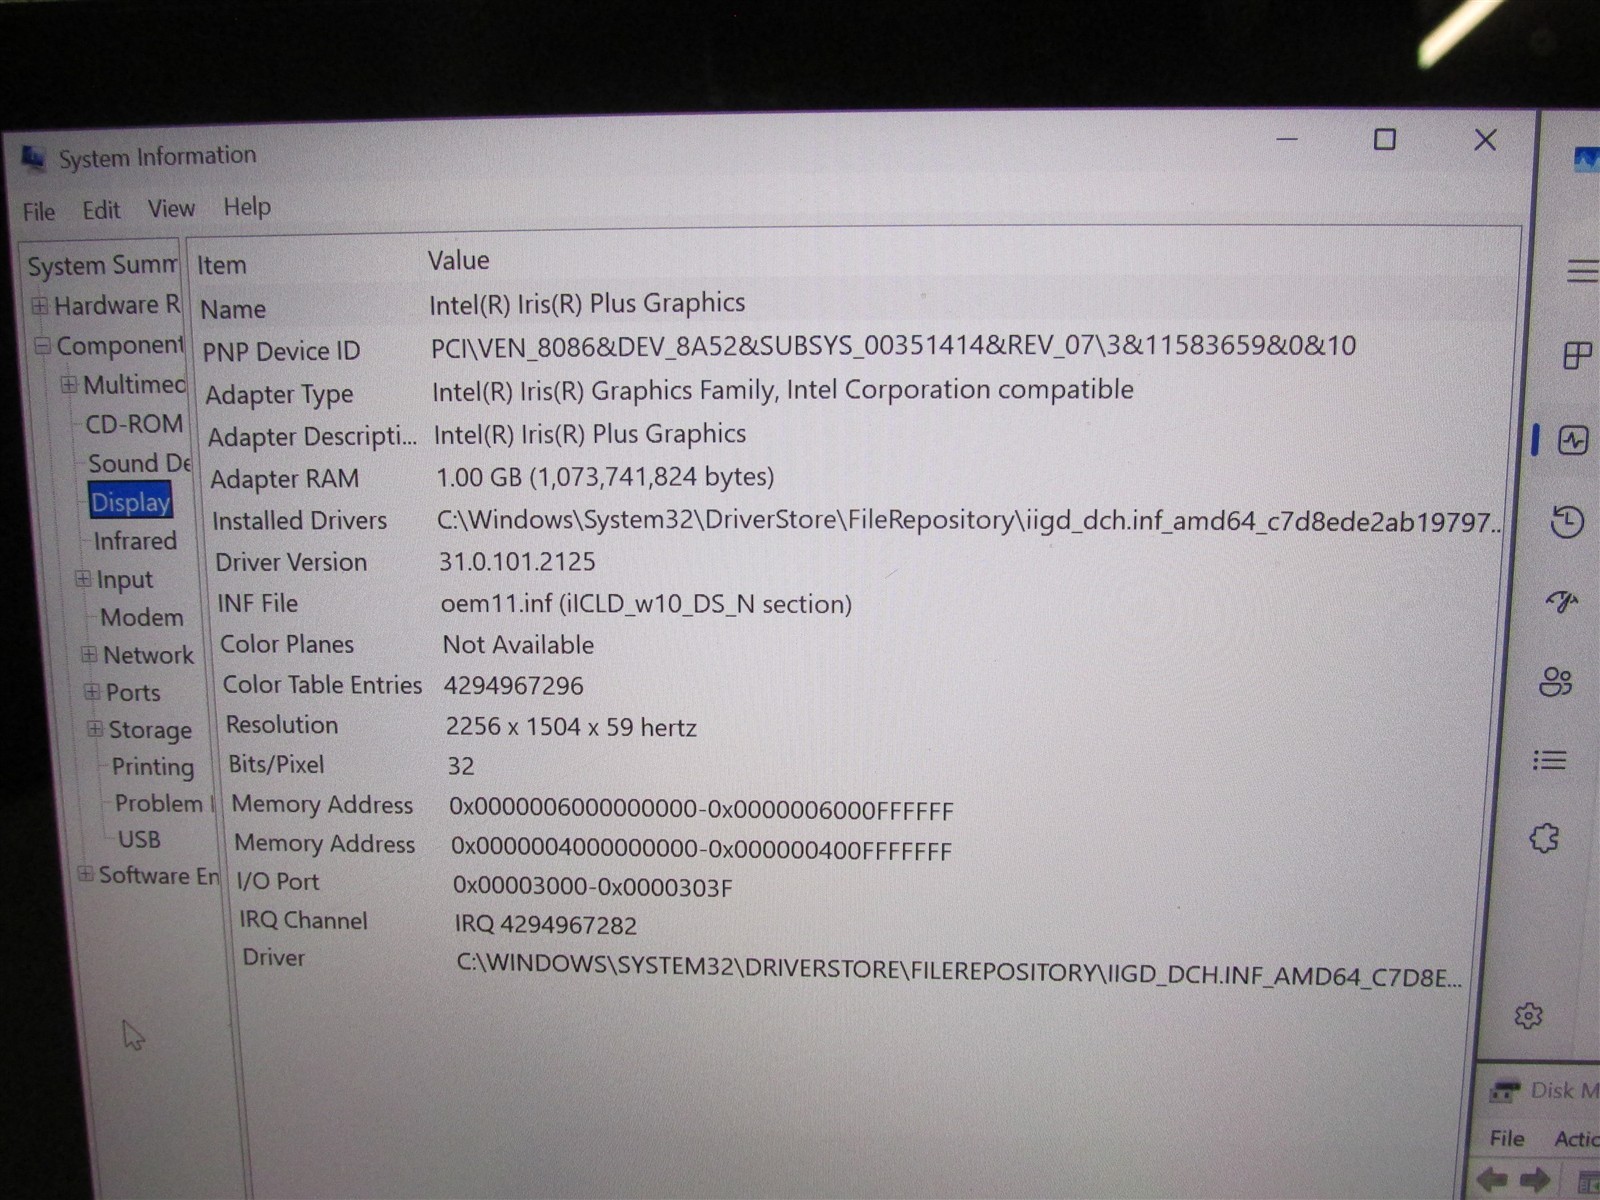The image size is (1600, 1200).
Task: Select the Adapter RAM value 1.00 GB
Action: 605,477
